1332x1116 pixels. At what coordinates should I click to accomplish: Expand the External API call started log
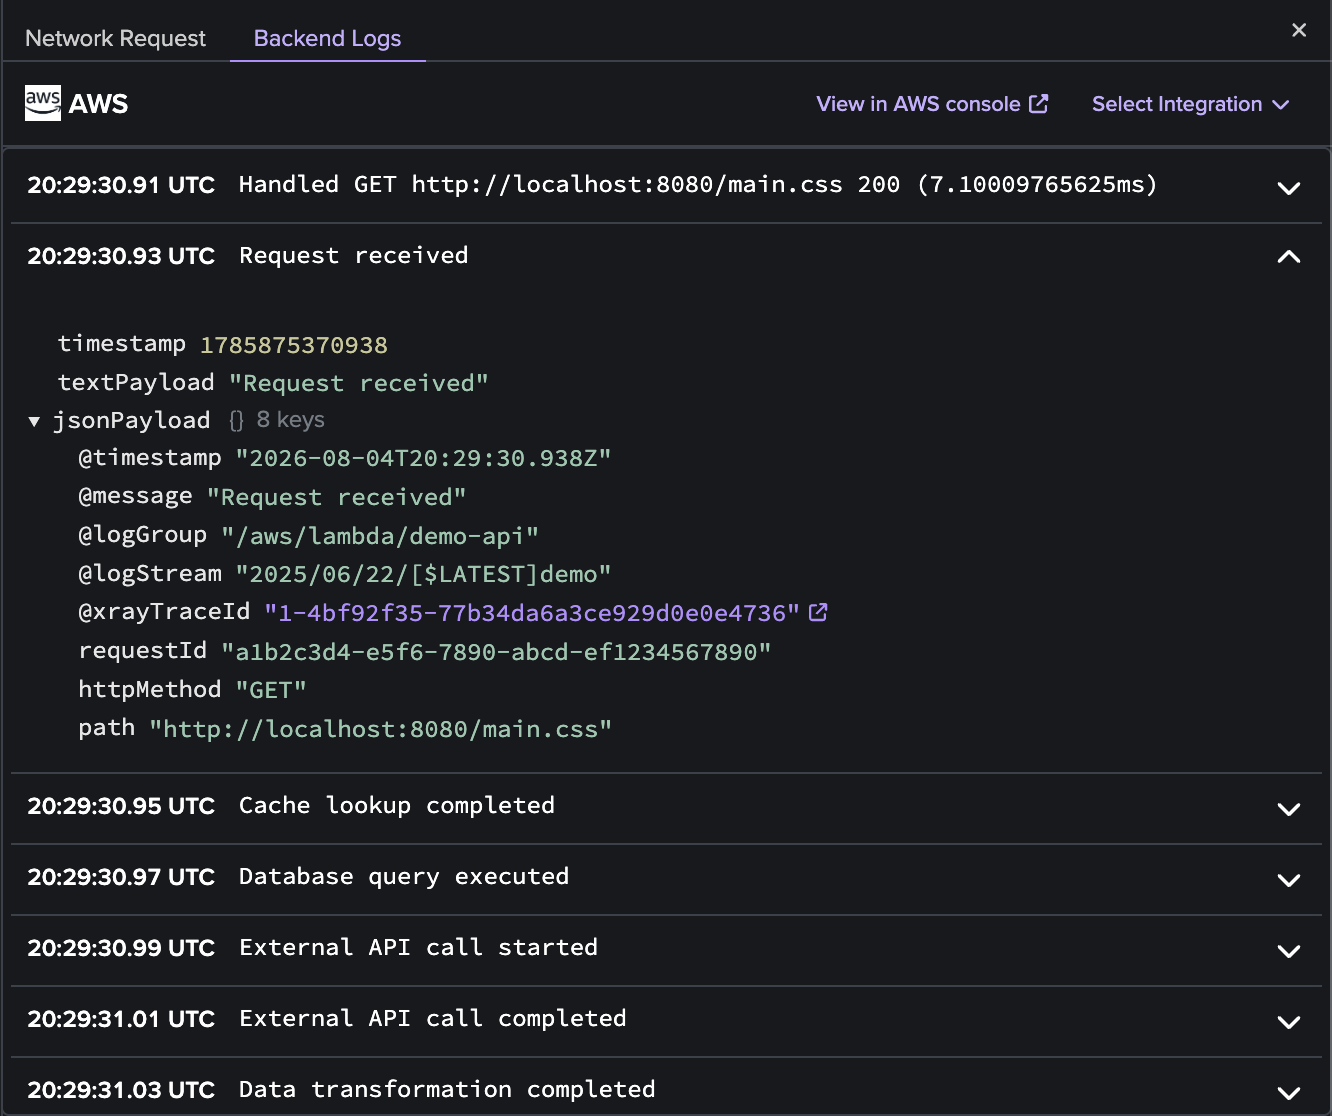[1289, 950]
